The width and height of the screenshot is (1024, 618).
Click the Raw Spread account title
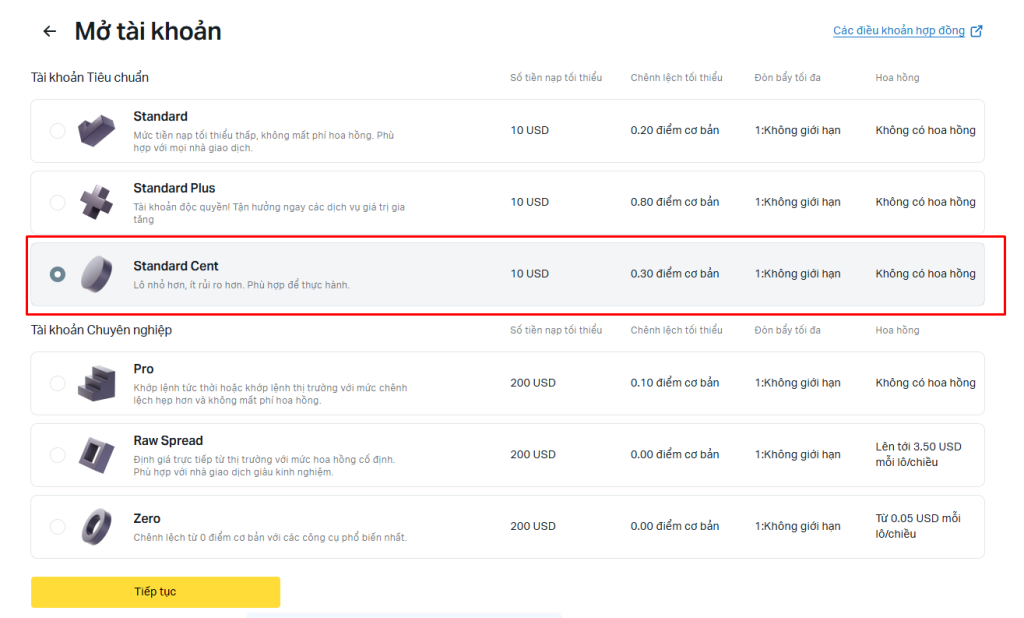(x=168, y=440)
